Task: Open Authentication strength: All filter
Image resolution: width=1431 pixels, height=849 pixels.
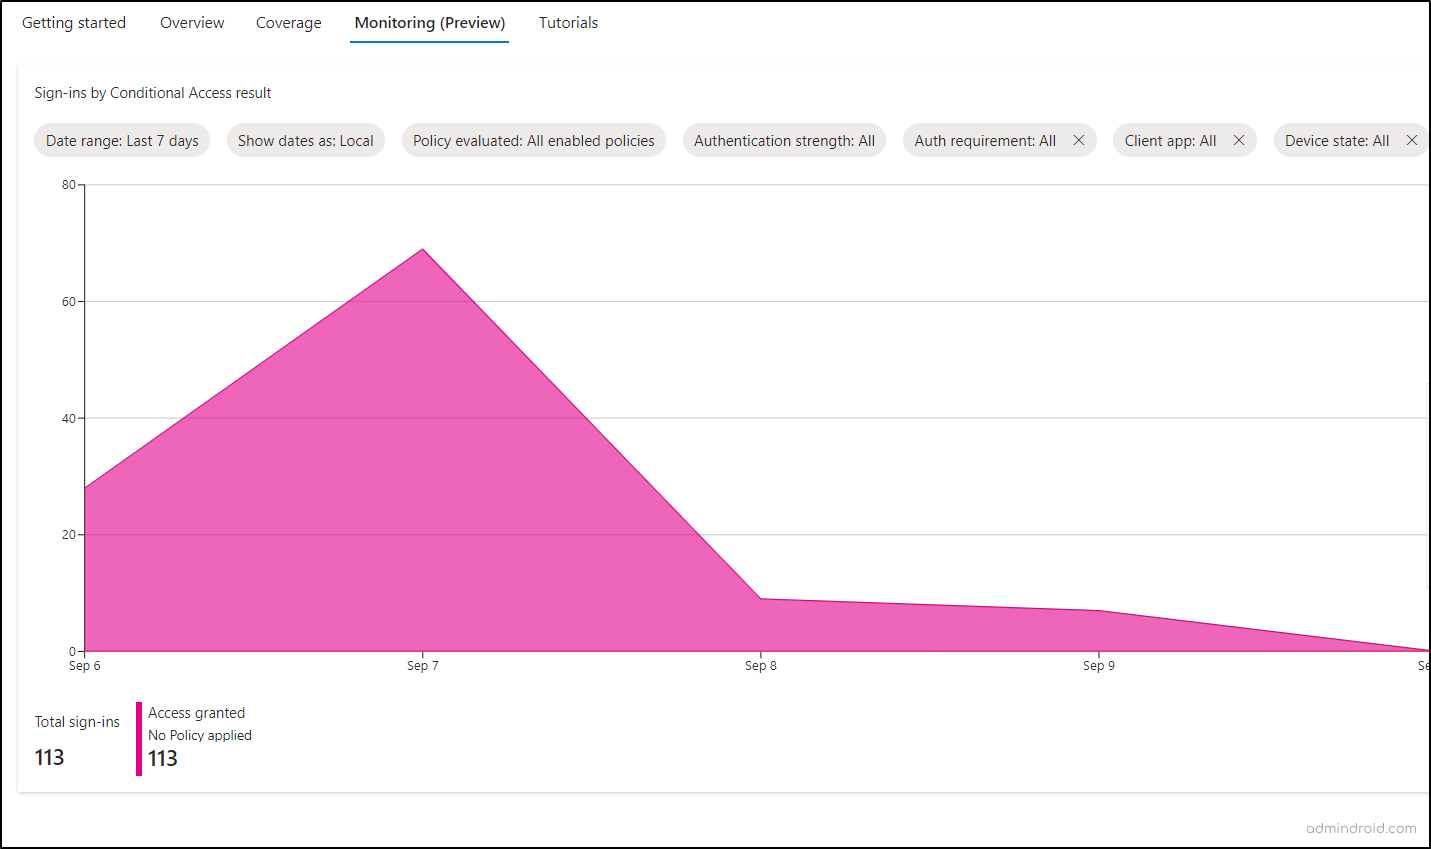Action: tap(784, 141)
